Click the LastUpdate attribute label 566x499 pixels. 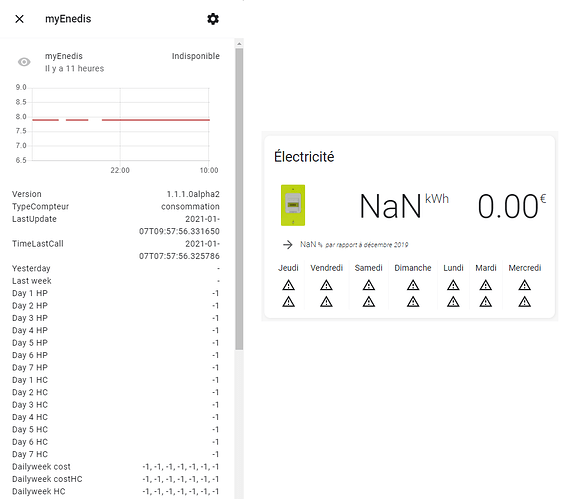pyautogui.click(x=34, y=219)
